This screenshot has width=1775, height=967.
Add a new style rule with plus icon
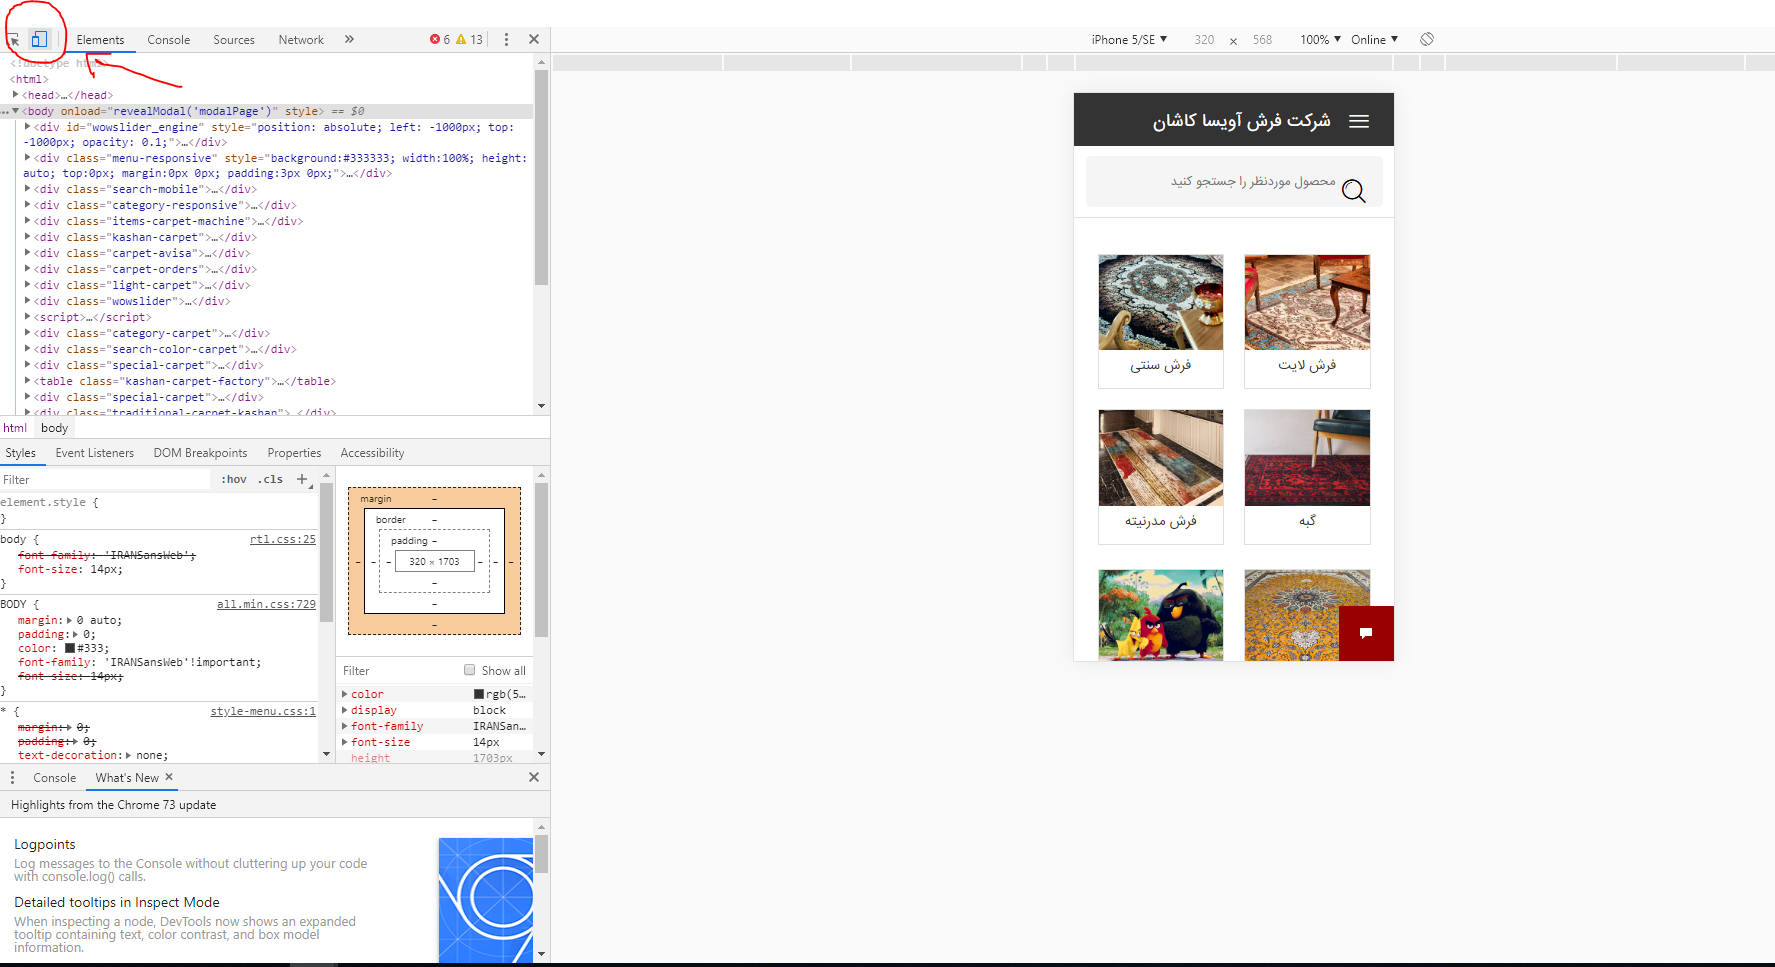click(302, 479)
